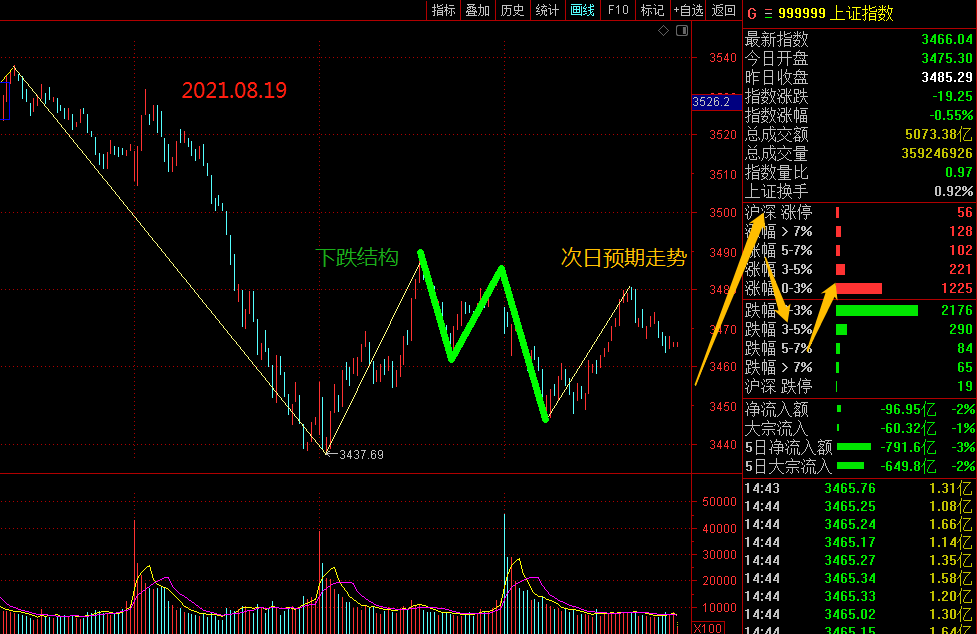This screenshot has height=634, width=977.
Task: Add the index to watchlist with +自选
Action: point(688,10)
